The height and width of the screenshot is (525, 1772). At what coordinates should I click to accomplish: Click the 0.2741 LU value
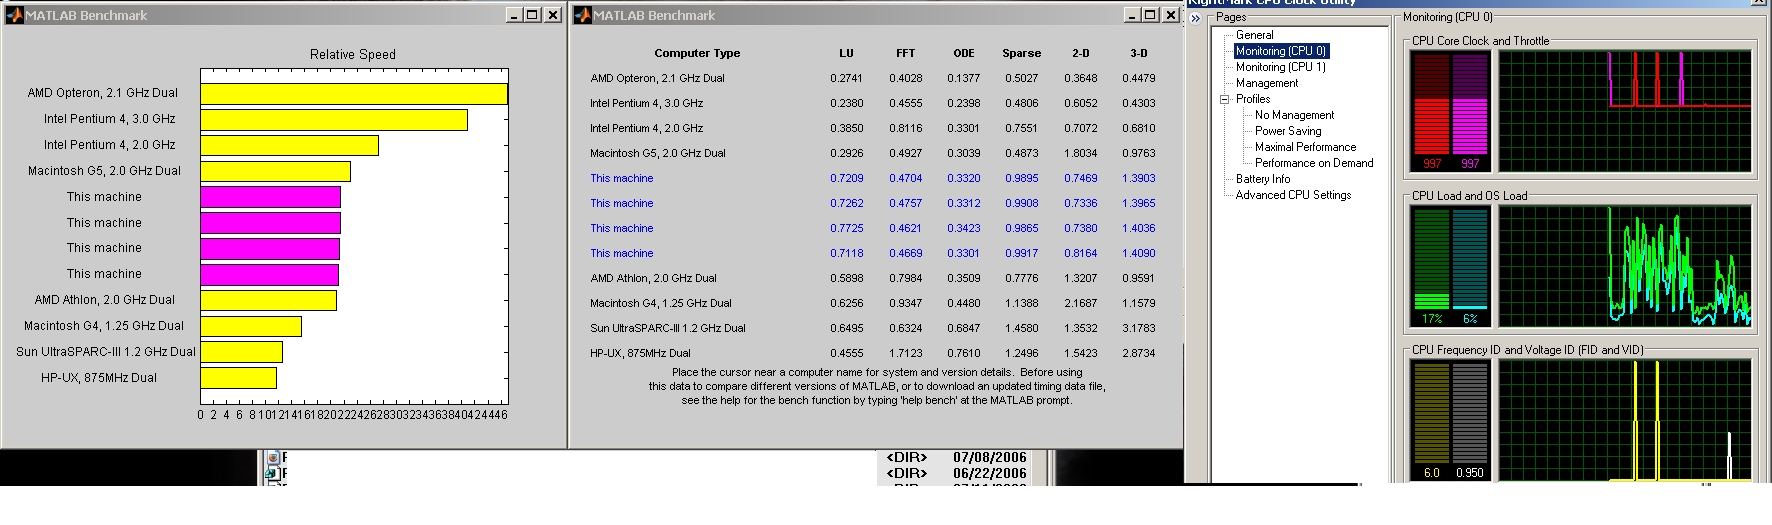tap(846, 78)
